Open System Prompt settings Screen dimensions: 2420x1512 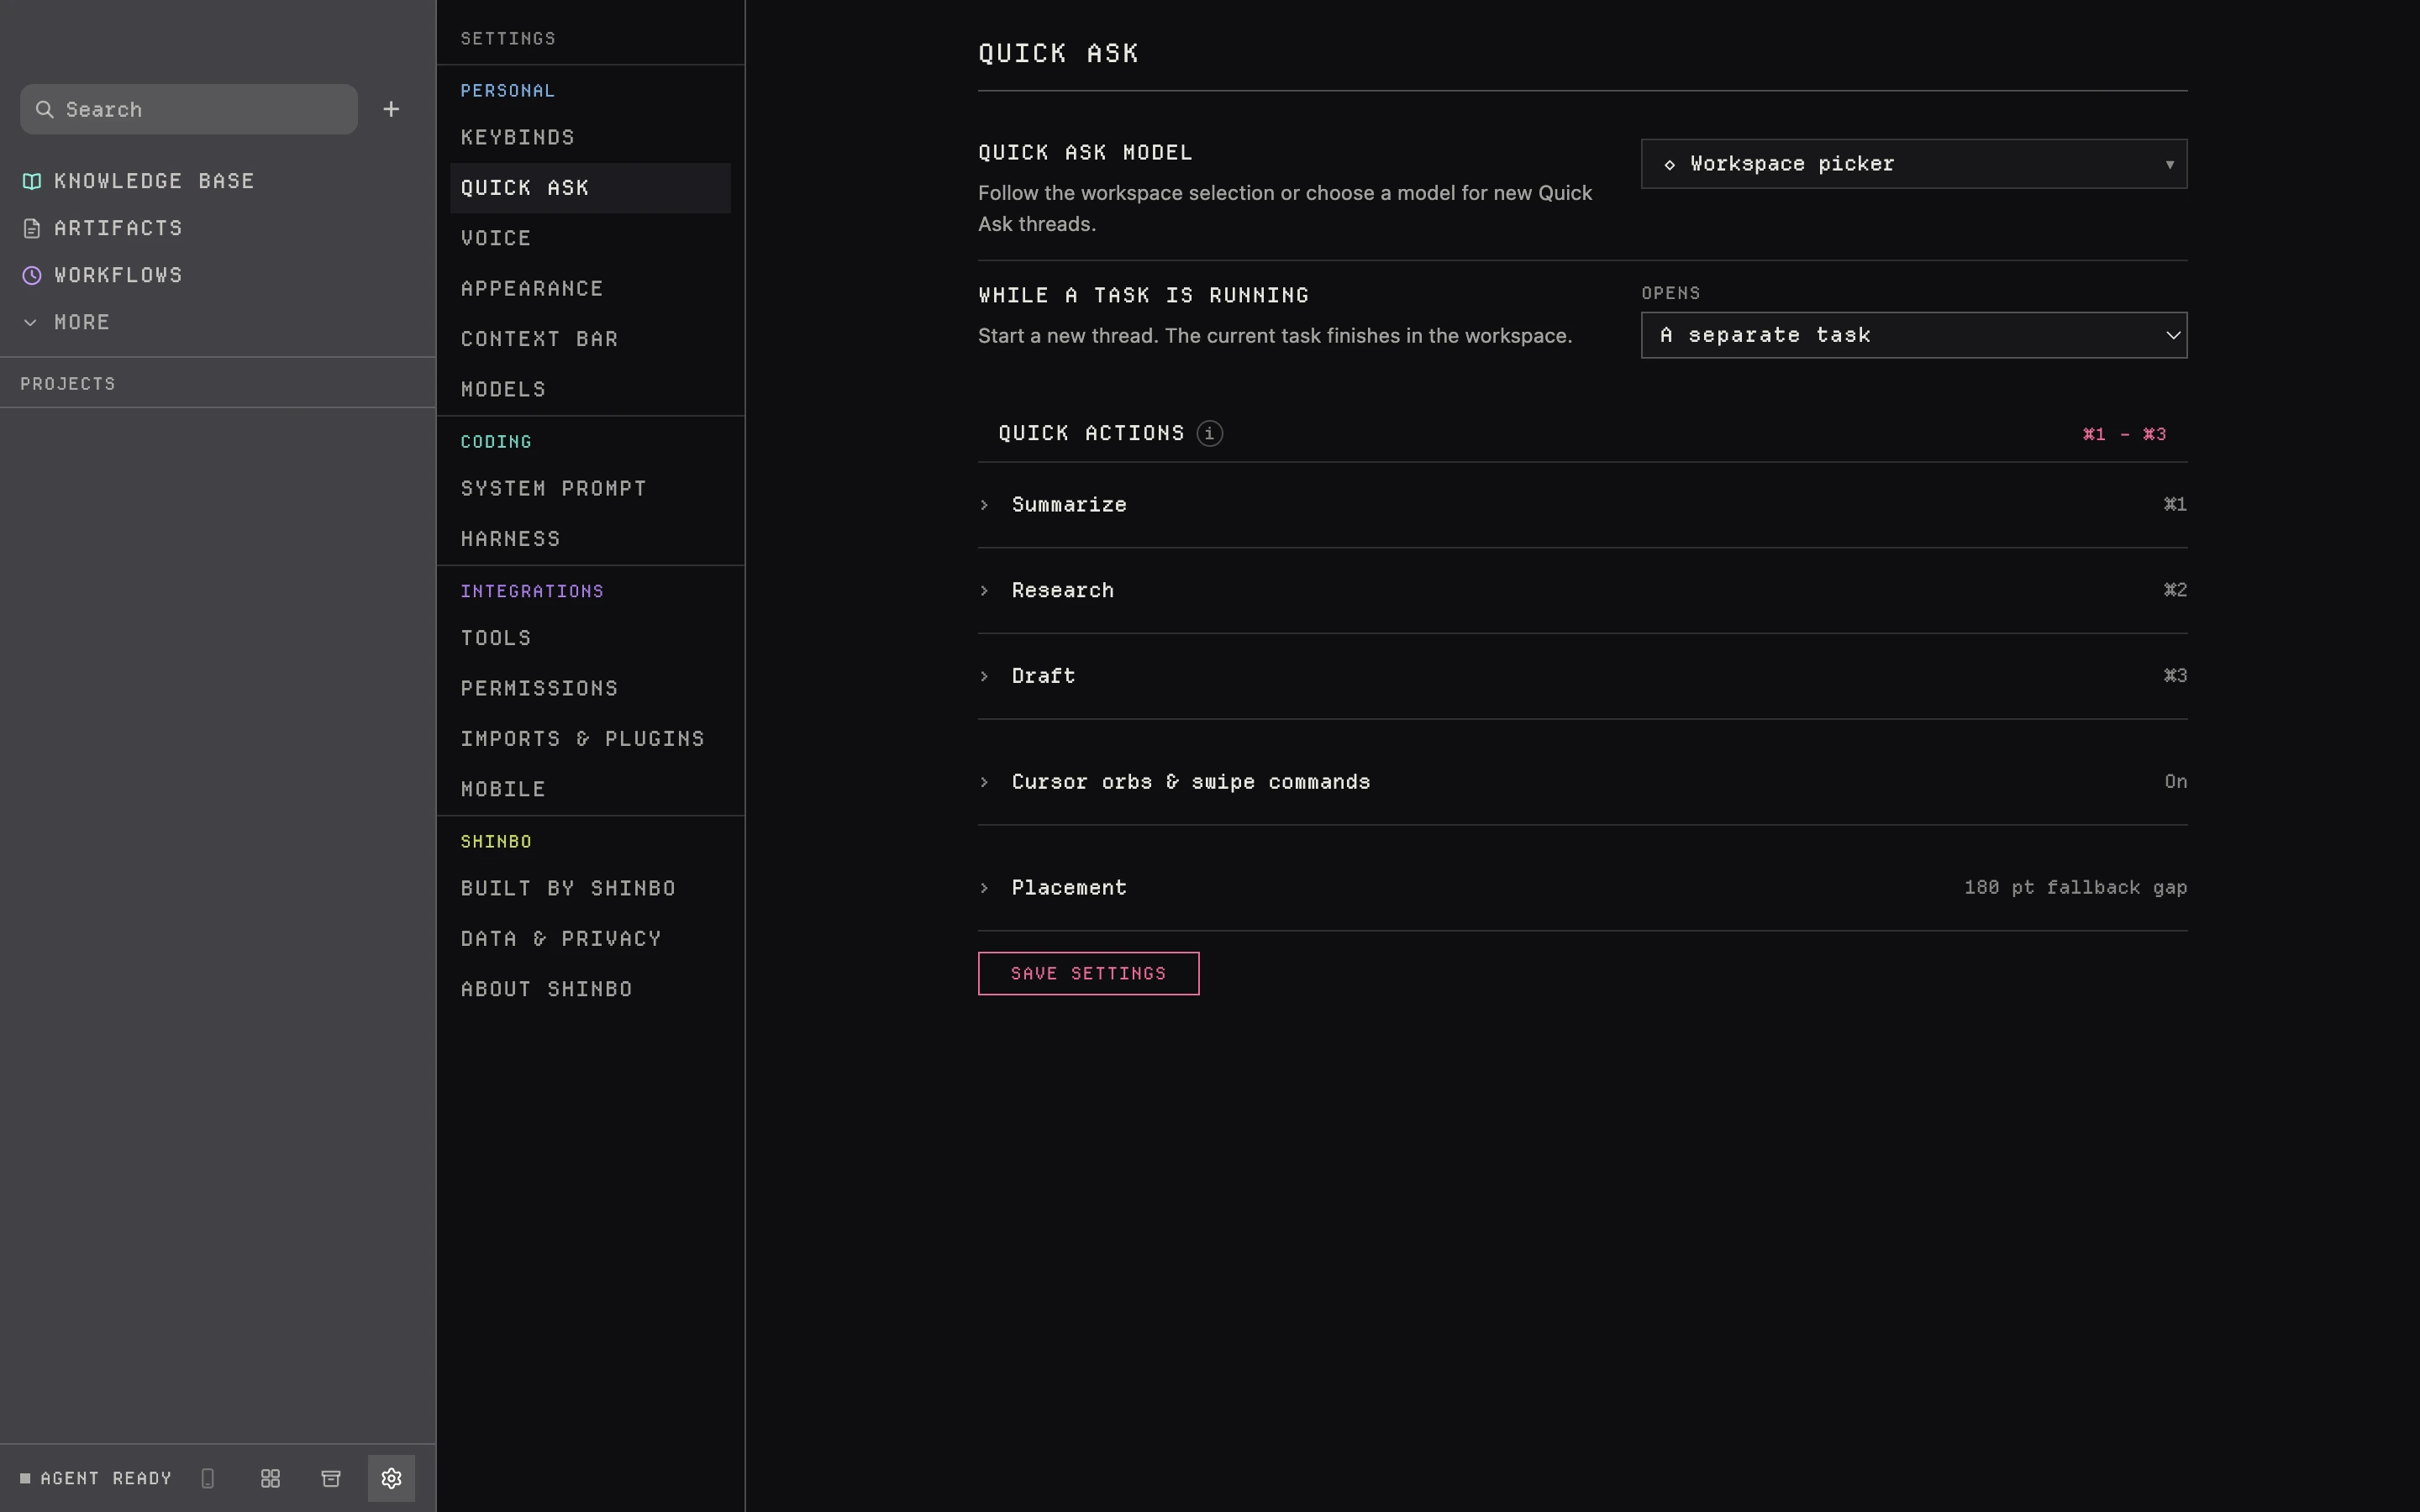pos(590,488)
